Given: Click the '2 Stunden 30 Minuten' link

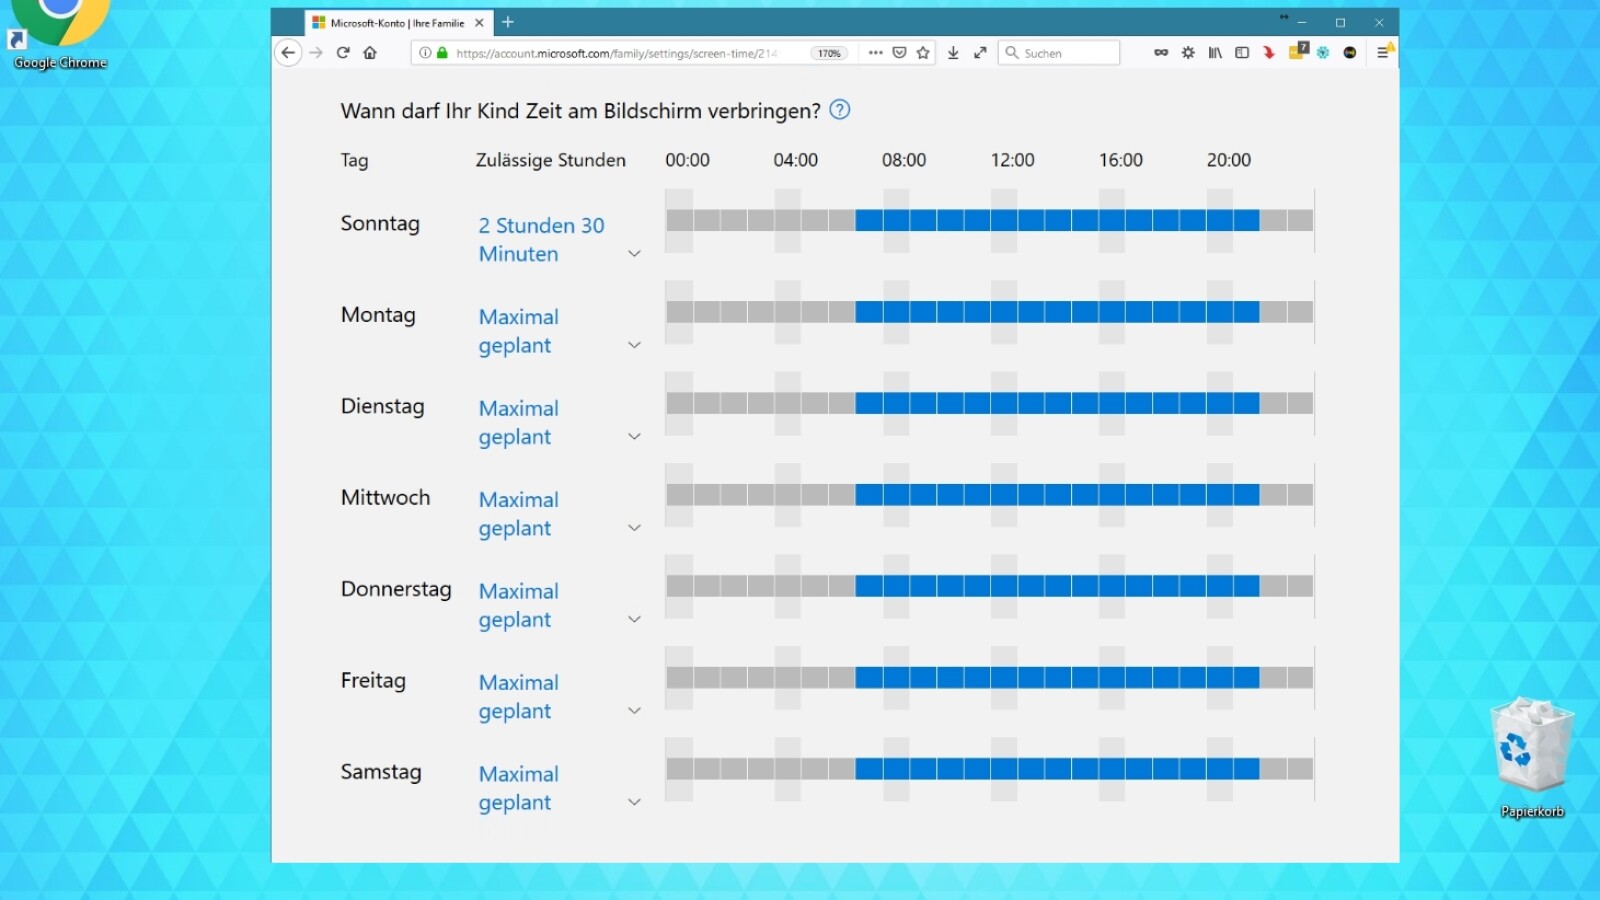Looking at the screenshot, I should click(541, 240).
